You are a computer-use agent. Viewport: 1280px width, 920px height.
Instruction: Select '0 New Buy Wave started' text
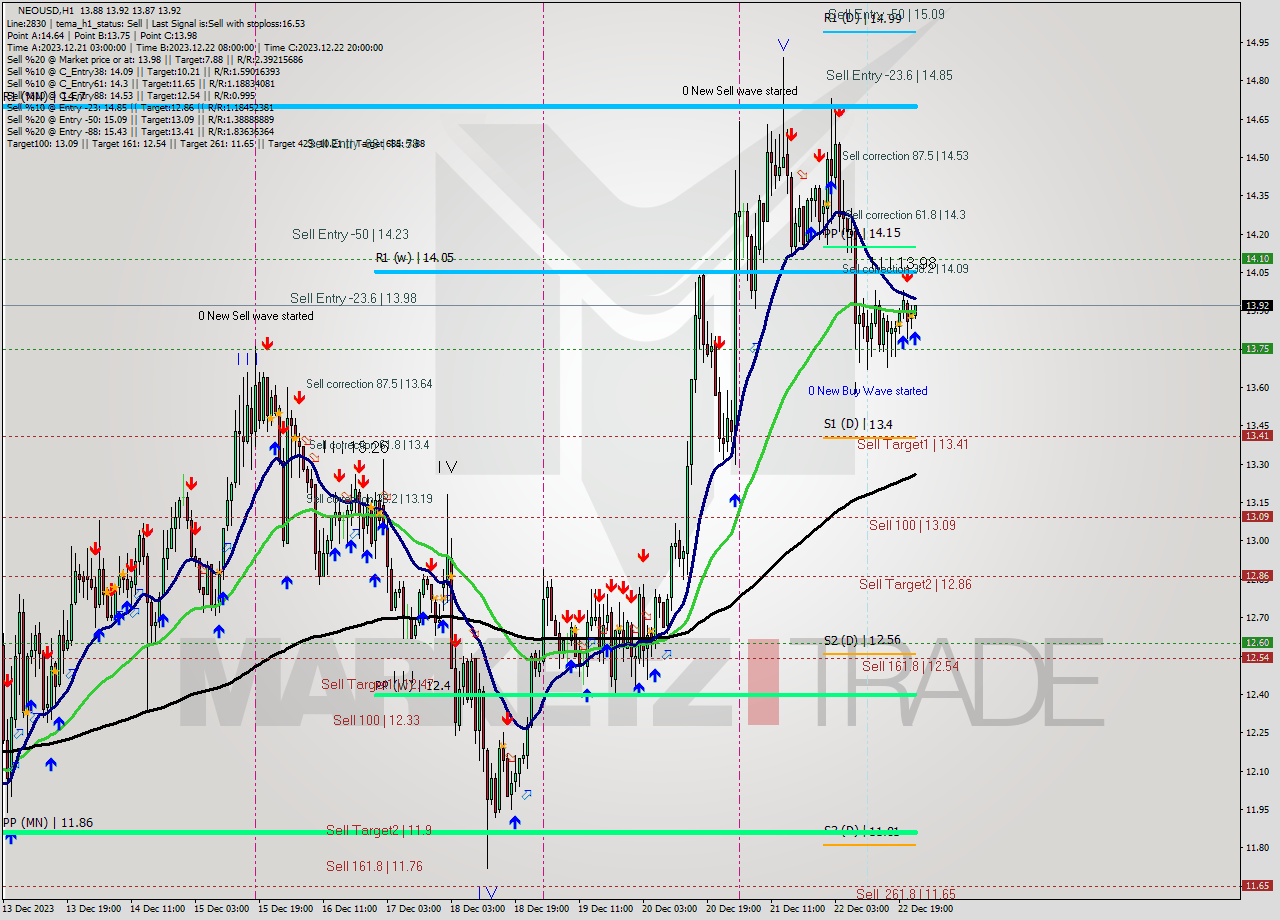coord(868,391)
